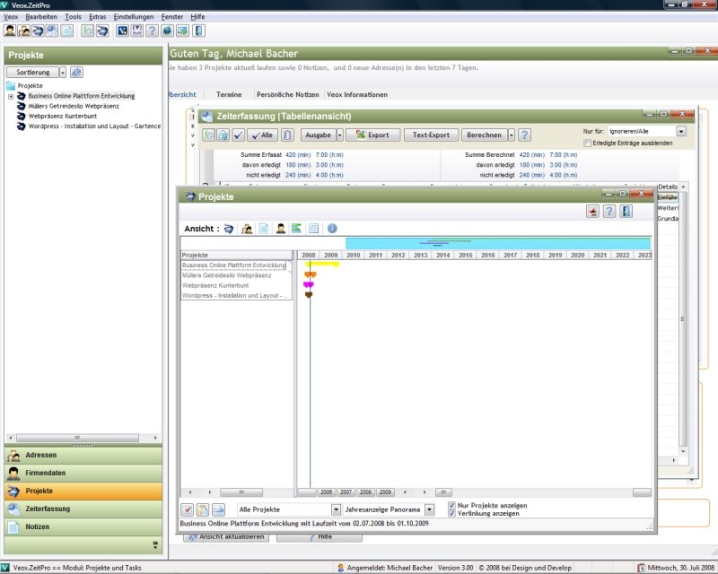Screen dimensions: 718x574
Task: Click the Text-Export button
Action: coord(432,135)
